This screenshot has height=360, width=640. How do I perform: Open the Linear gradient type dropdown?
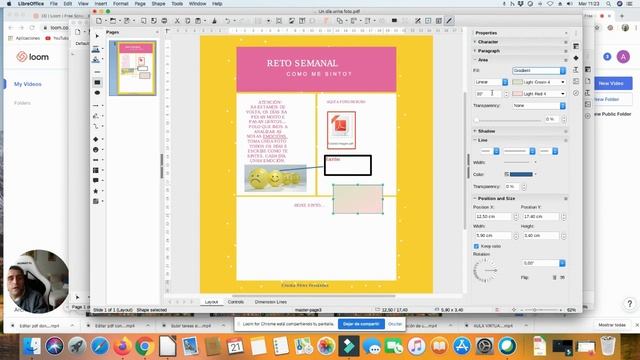tap(491, 82)
